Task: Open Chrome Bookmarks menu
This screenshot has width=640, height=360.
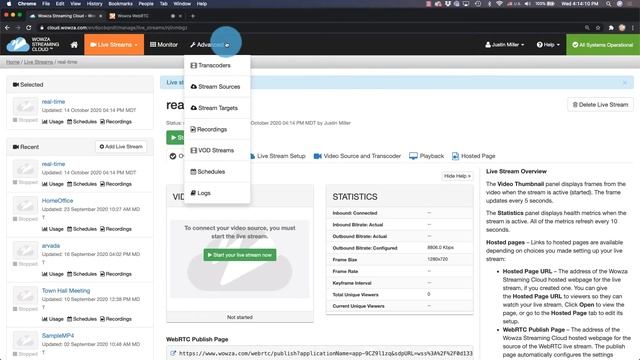Action: pos(120,4)
